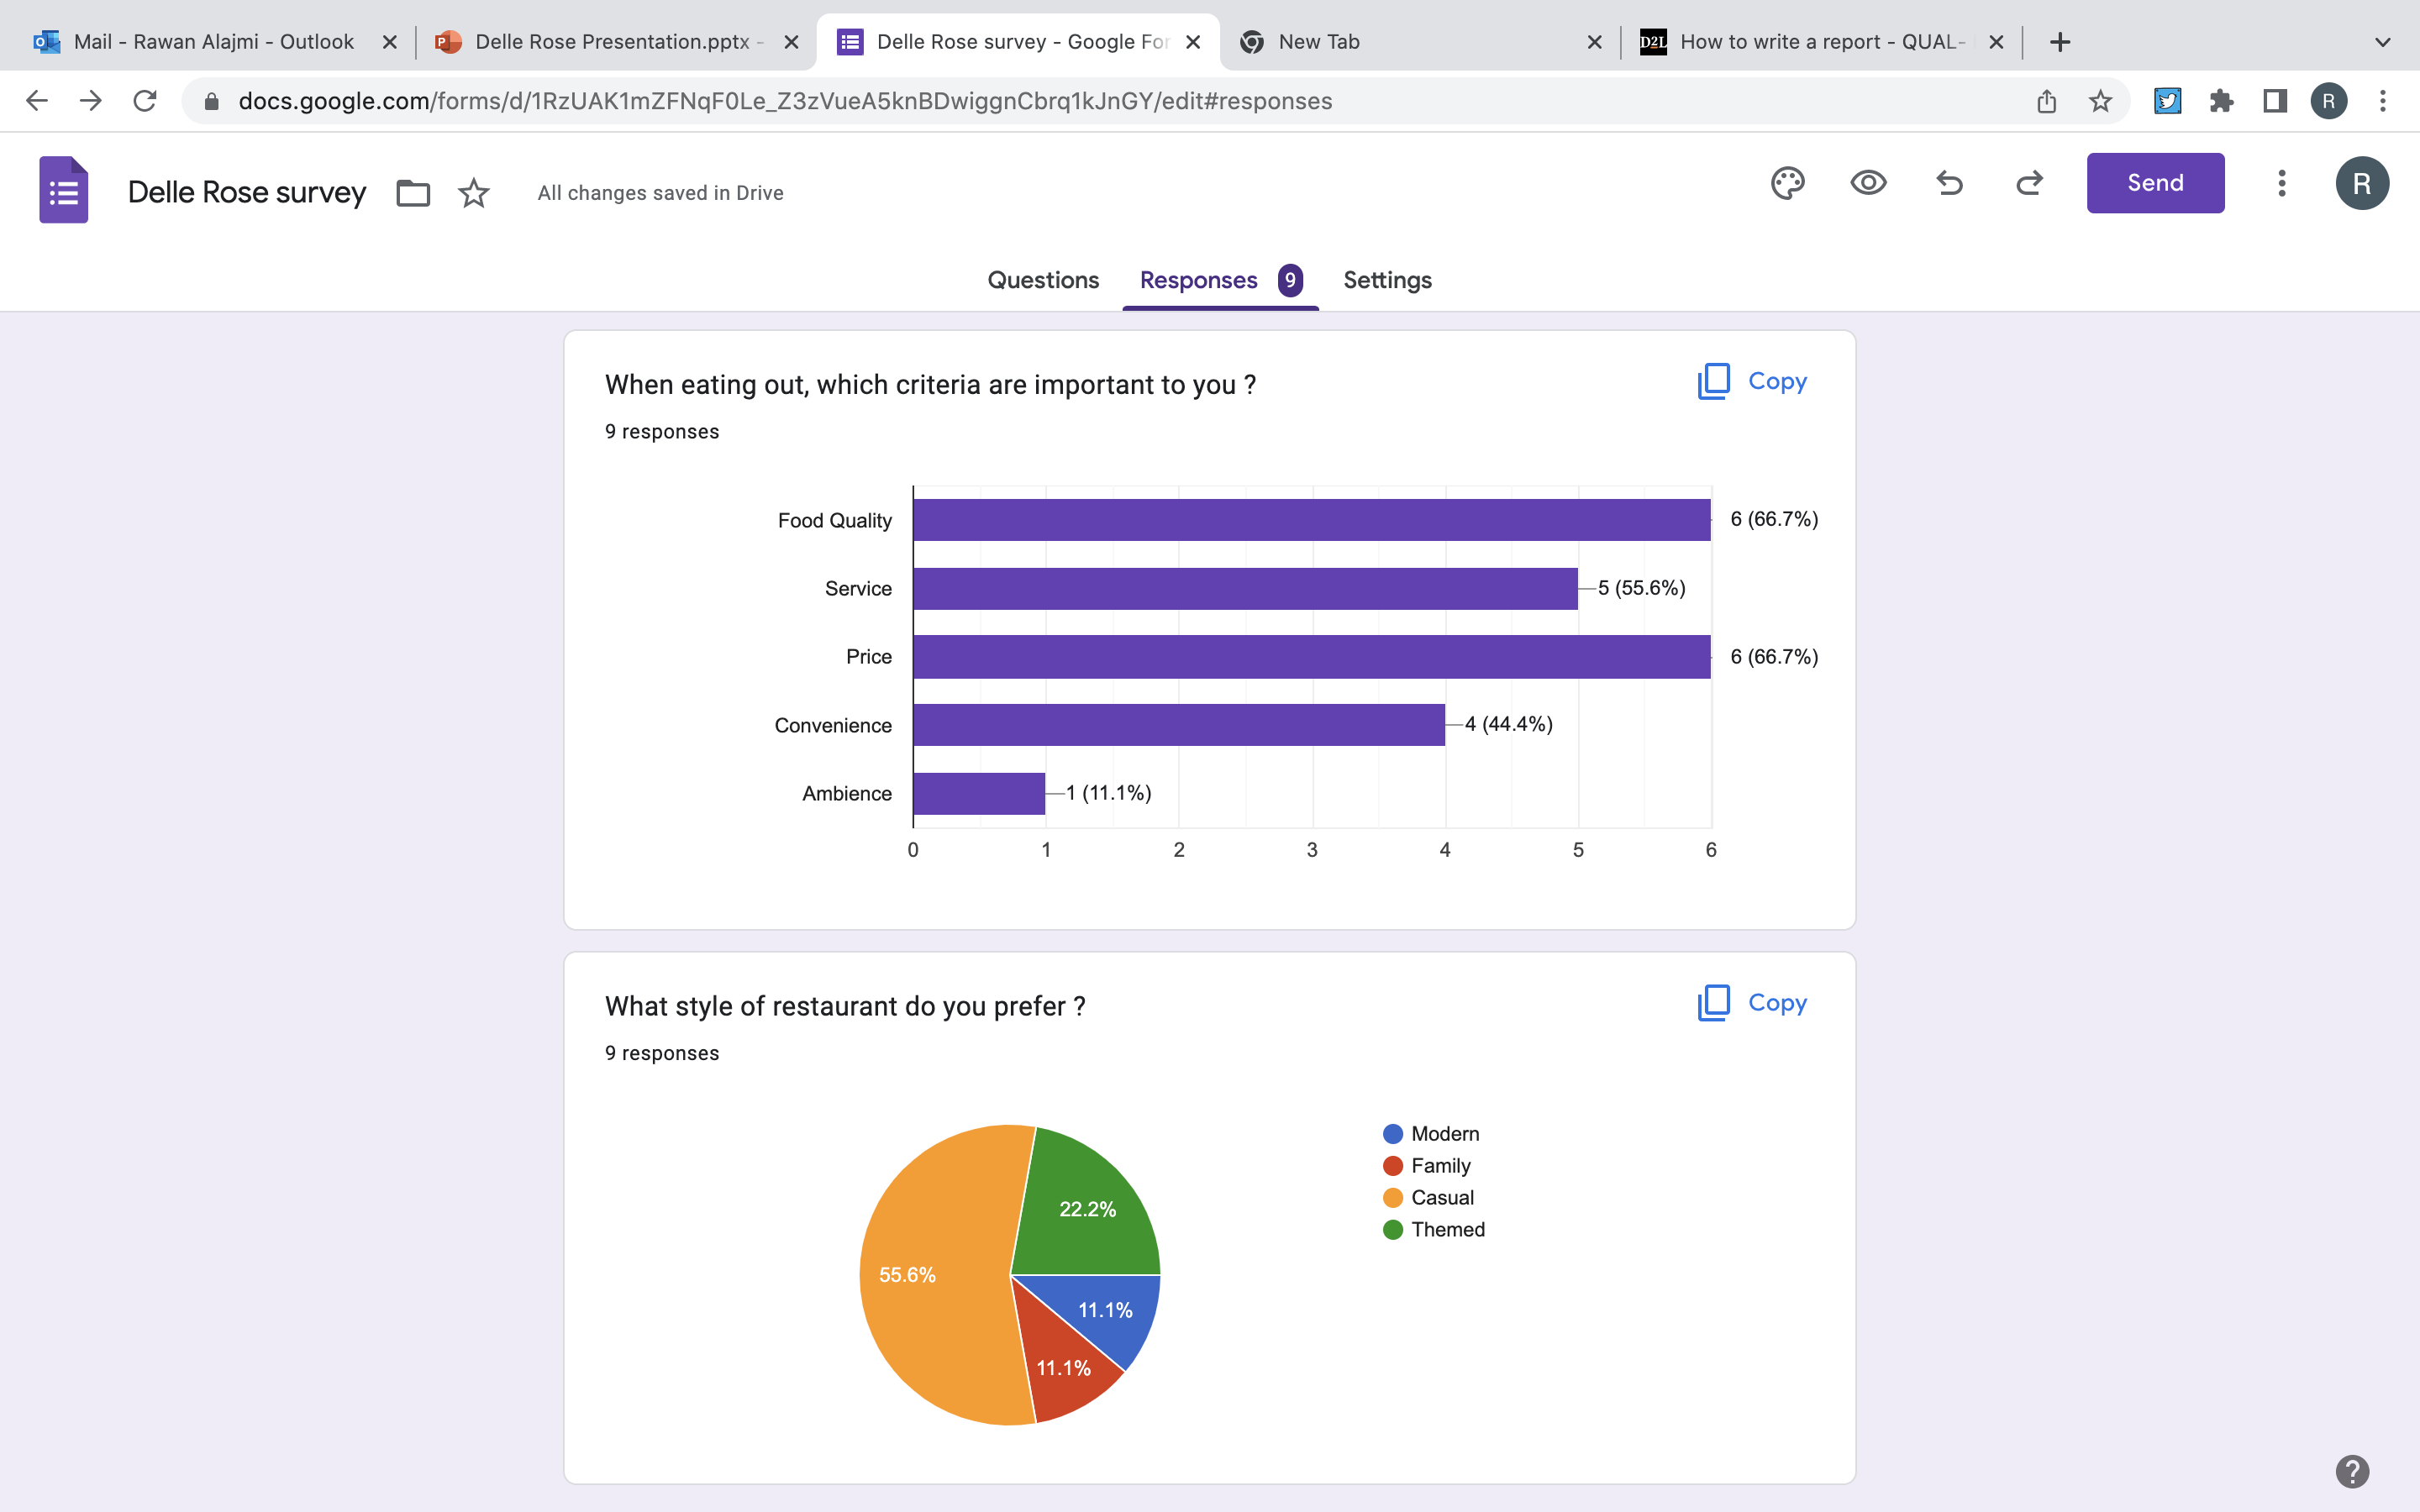Click the Food Quality bar

coord(1312,520)
